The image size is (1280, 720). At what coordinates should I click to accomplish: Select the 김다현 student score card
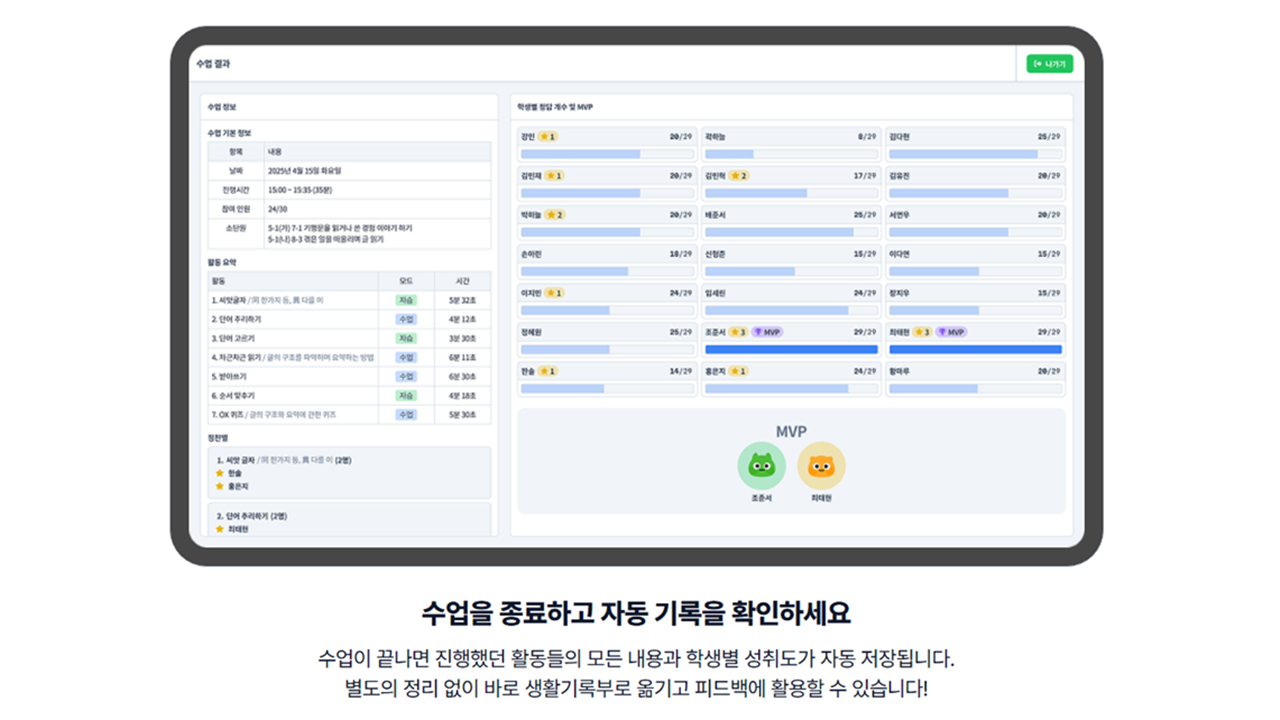pyautogui.click(x=974, y=145)
